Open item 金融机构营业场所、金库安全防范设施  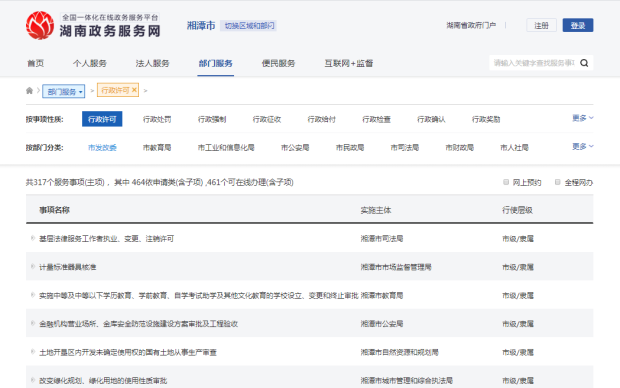pos(138,324)
